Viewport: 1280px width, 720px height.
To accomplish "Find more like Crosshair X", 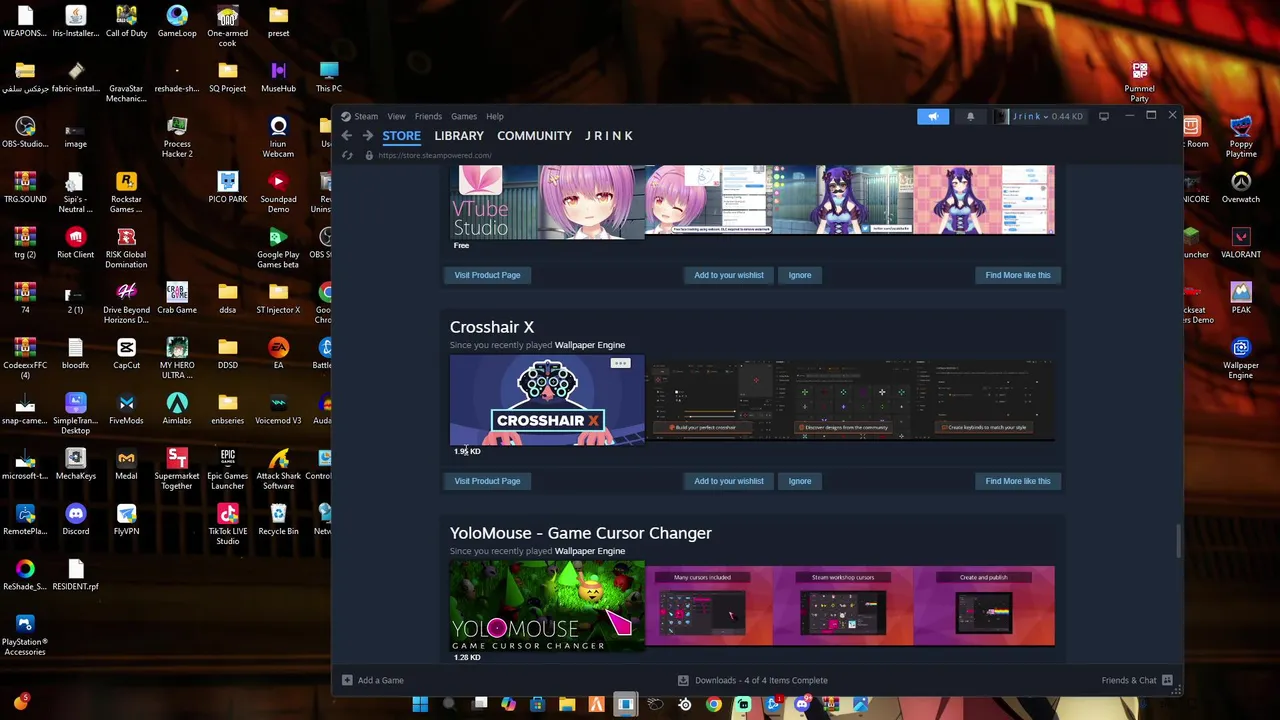I will coord(1018,481).
